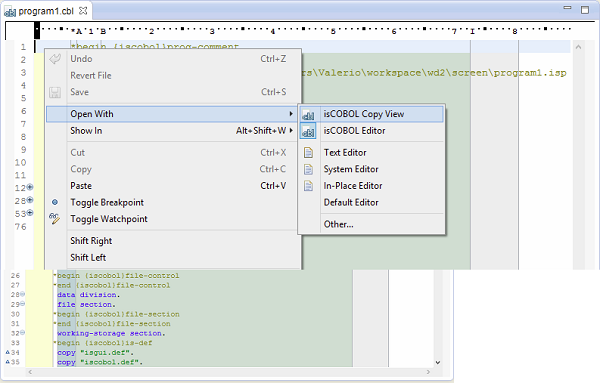Open with System Editor

371,169
